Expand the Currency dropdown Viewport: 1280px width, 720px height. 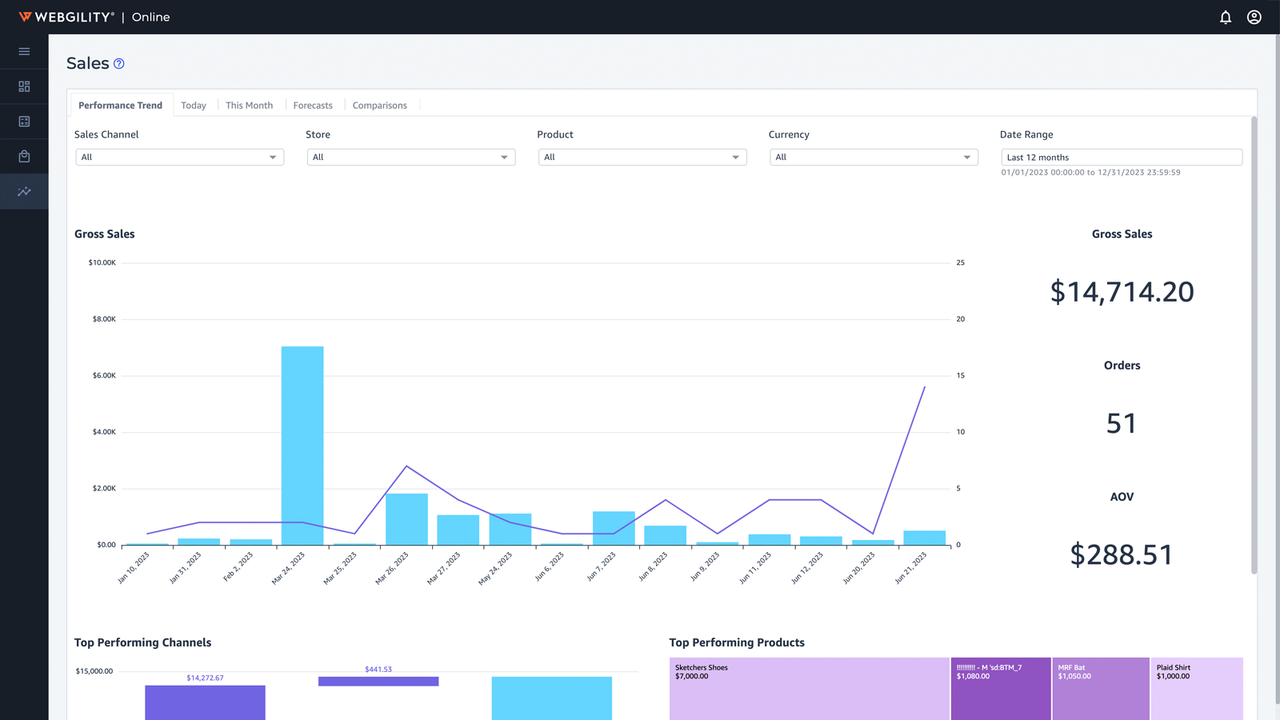pos(873,157)
